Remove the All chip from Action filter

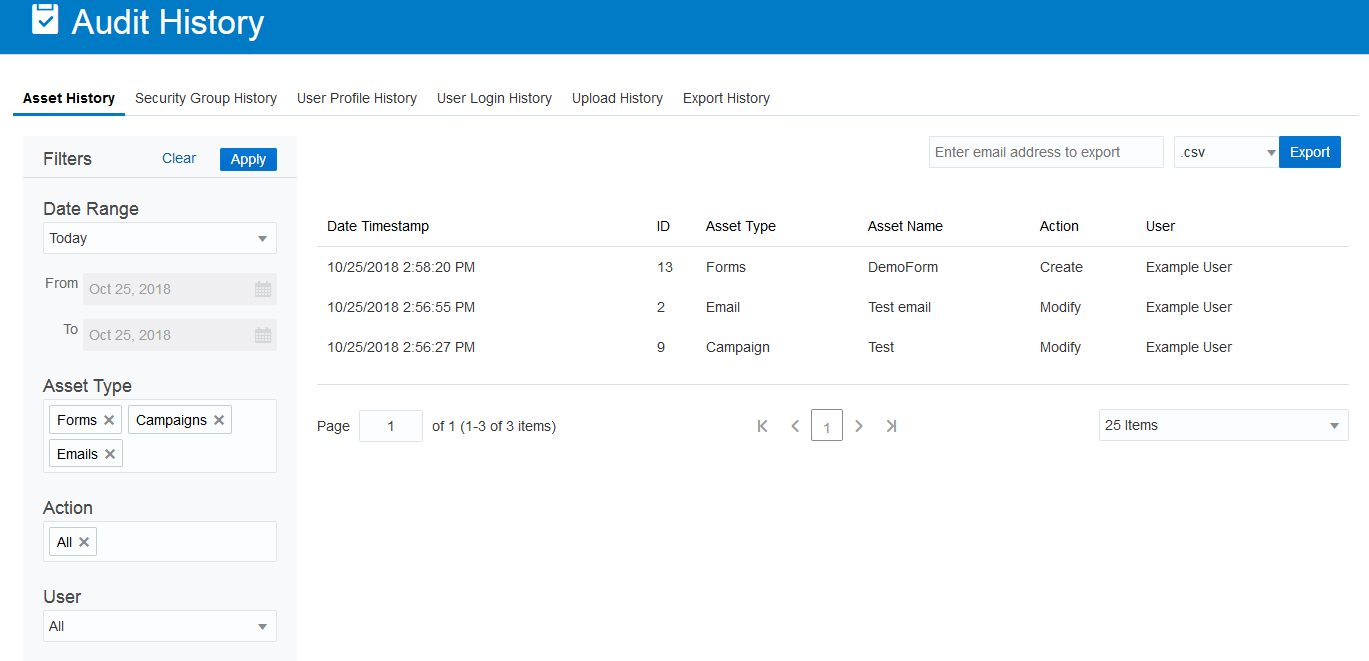pyautogui.click(x=85, y=541)
